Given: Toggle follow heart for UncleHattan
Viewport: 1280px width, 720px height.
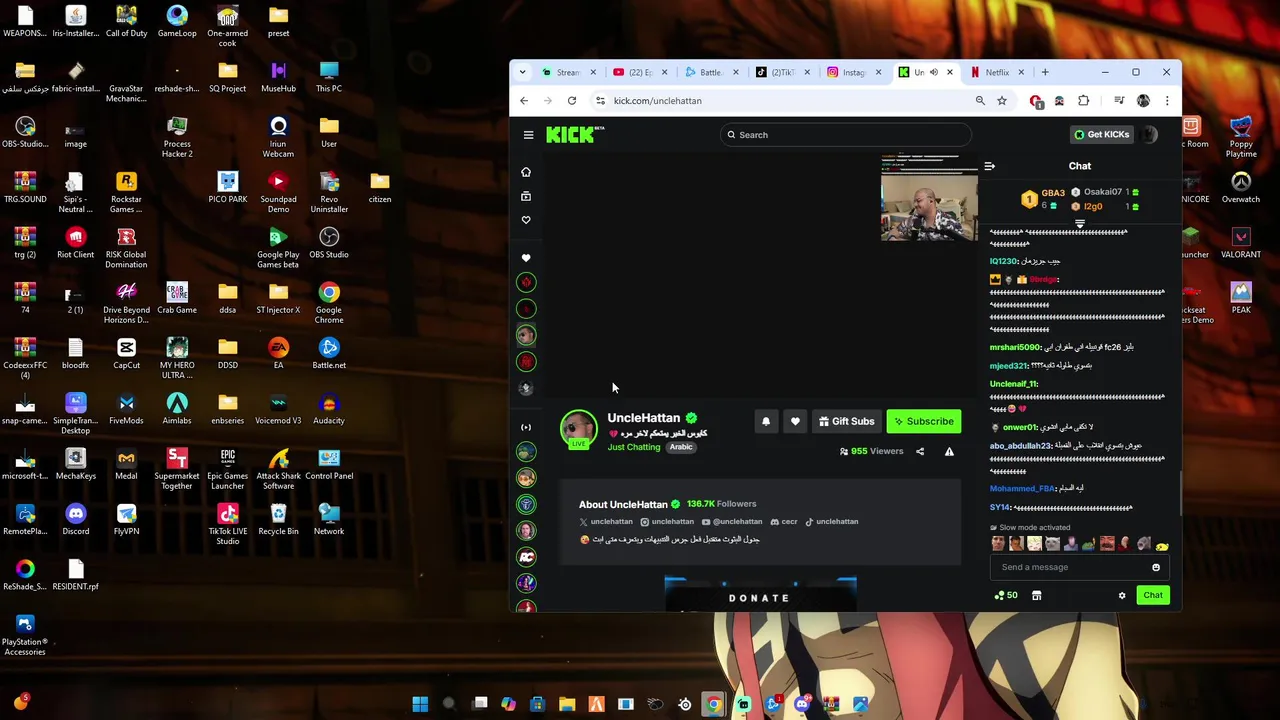Looking at the screenshot, I should click(795, 422).
